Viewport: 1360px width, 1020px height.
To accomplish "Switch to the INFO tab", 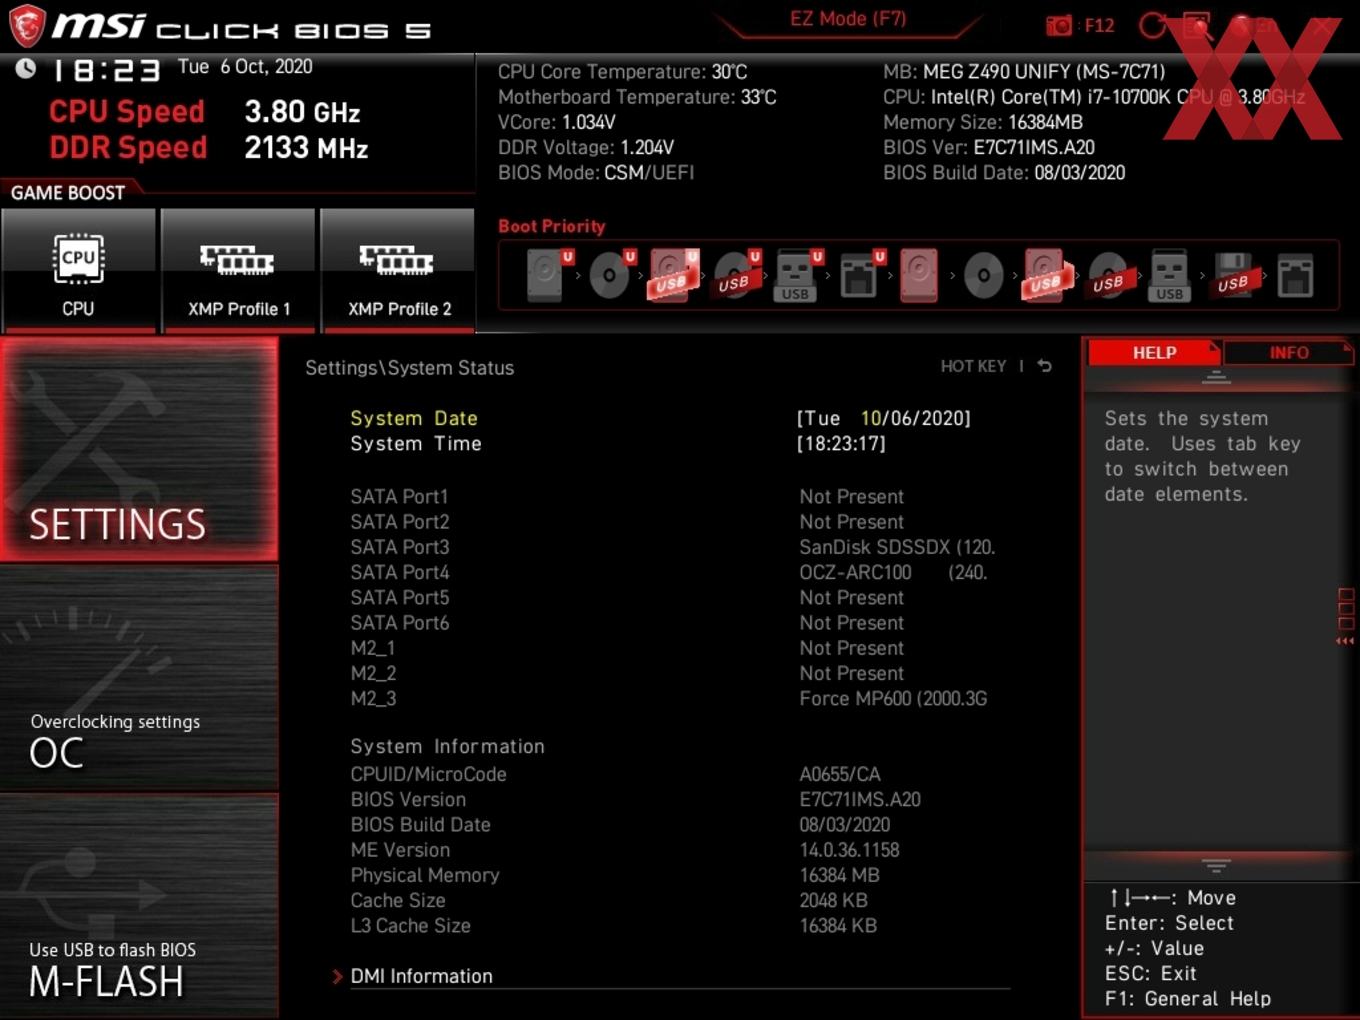I will (1288, 352).
